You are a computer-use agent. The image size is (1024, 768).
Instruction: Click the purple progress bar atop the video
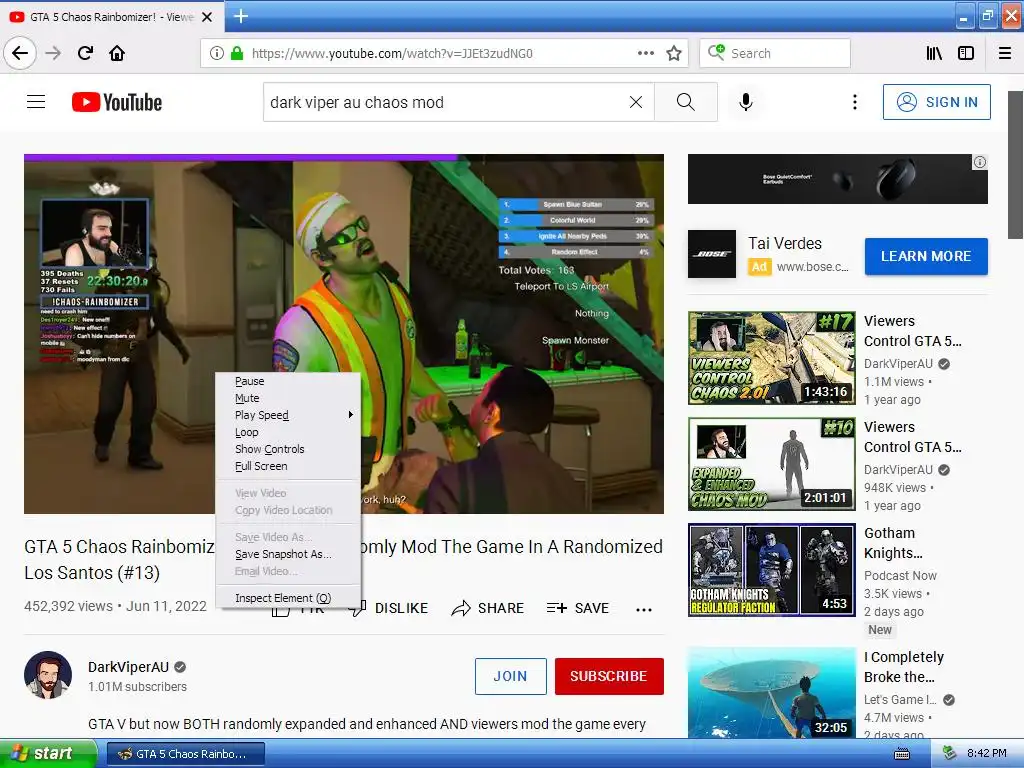240,157
